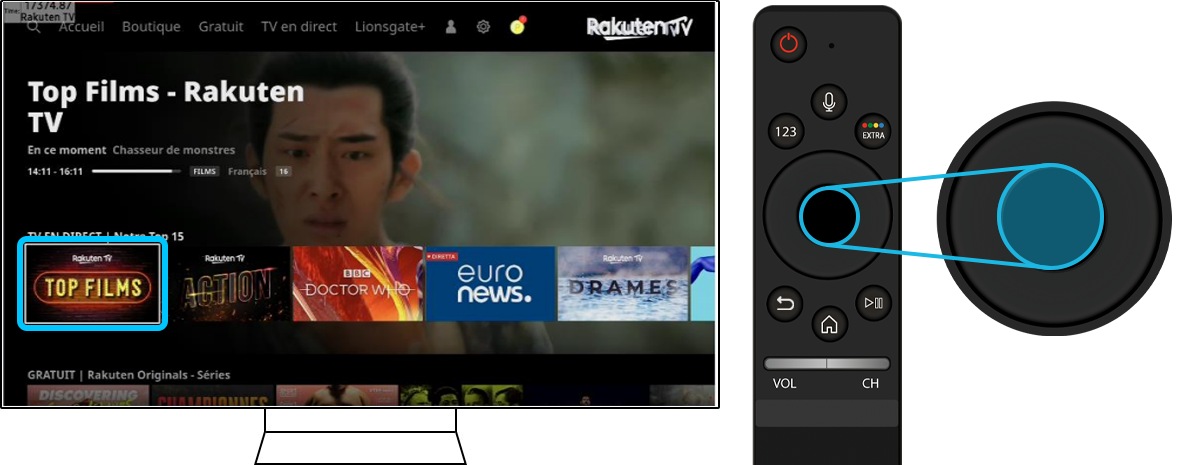The height and width of the screenshot is (465, 1186).
Task: Open the user profile icon
Action: click(451, 26)
